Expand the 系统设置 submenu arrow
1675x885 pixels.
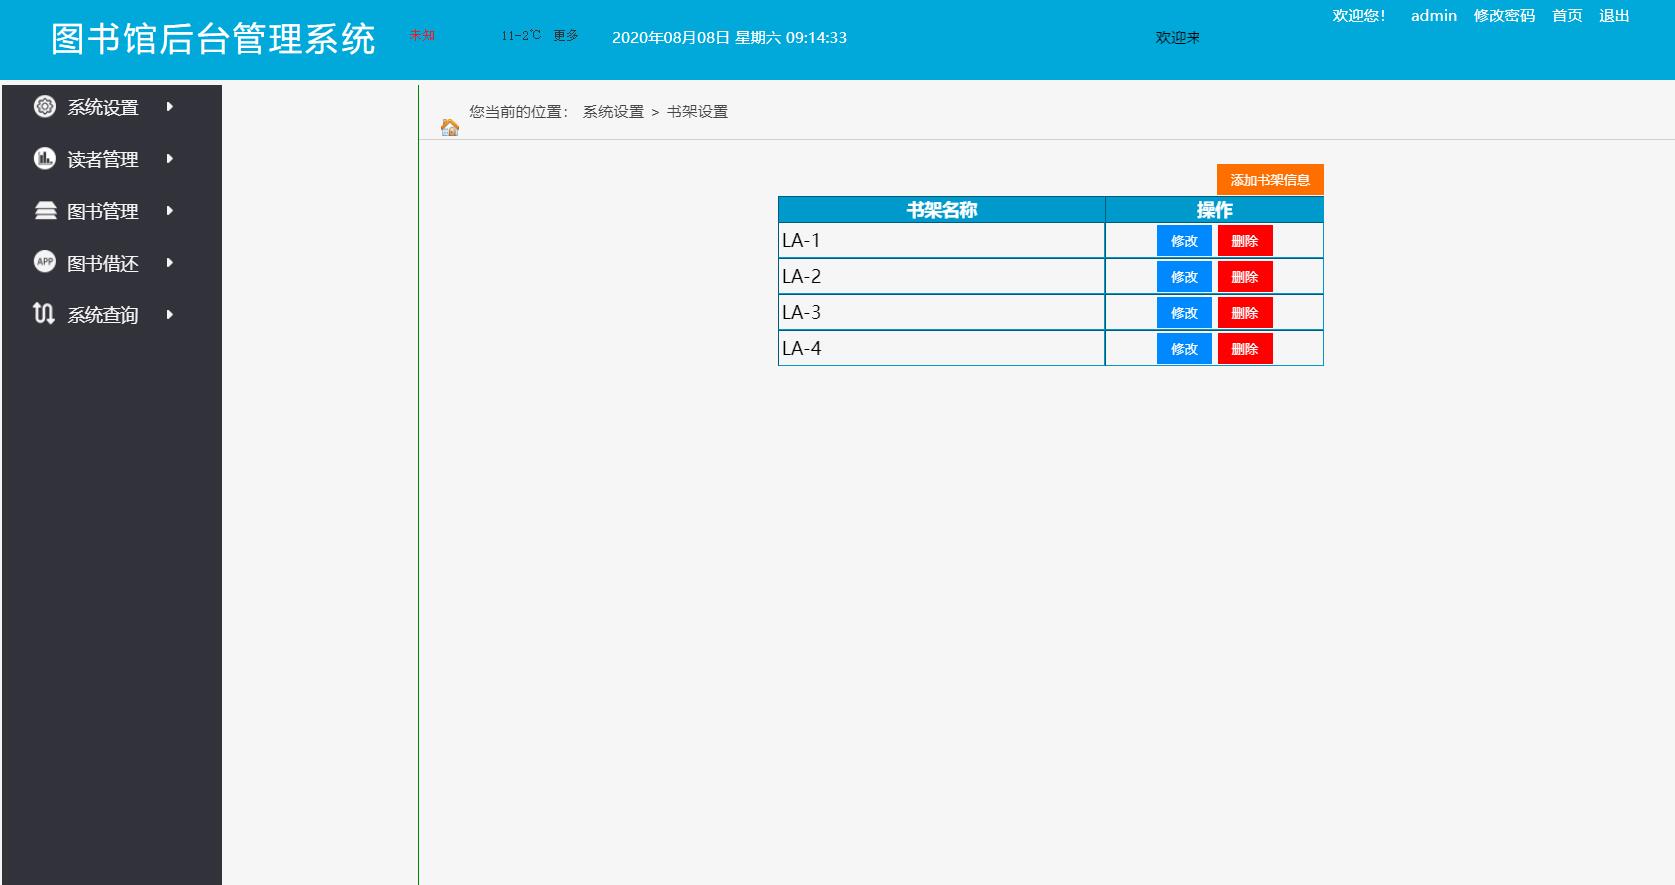[170, 107]
